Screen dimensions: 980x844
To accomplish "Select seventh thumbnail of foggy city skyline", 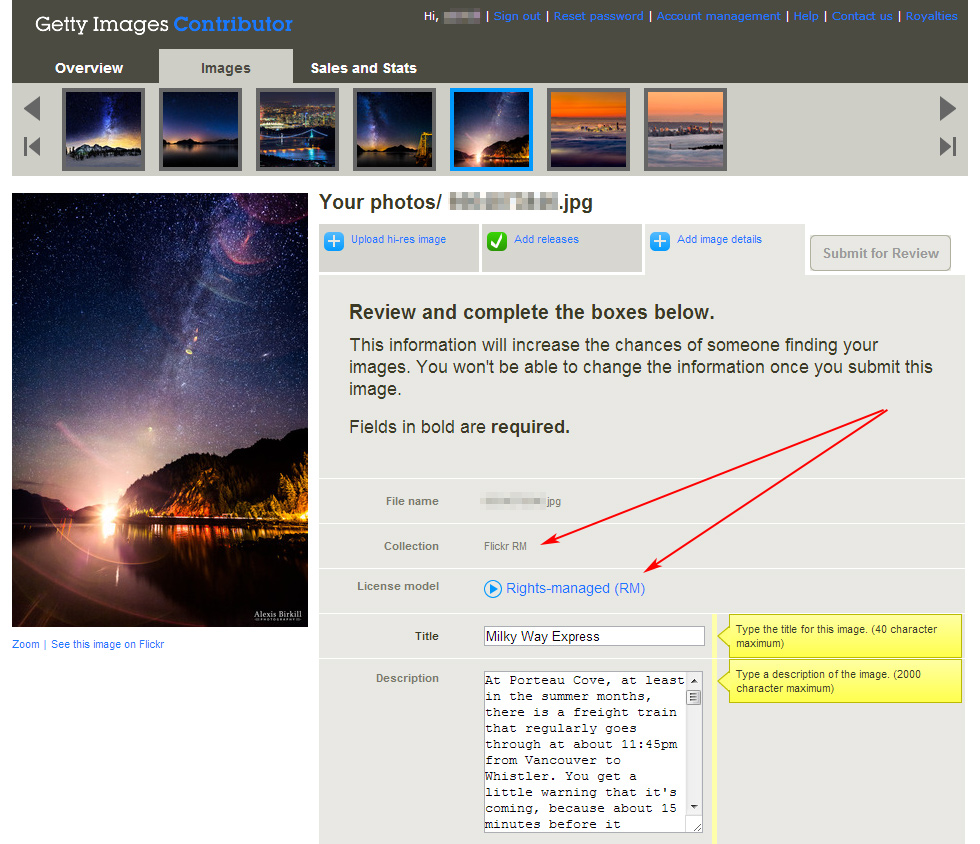I will 685,129.
